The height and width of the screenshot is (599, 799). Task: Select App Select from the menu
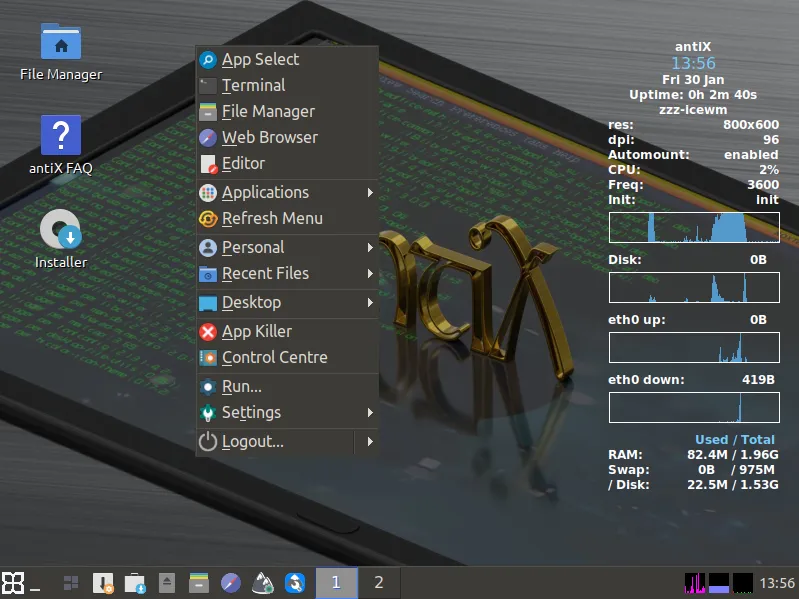(287, 60)
